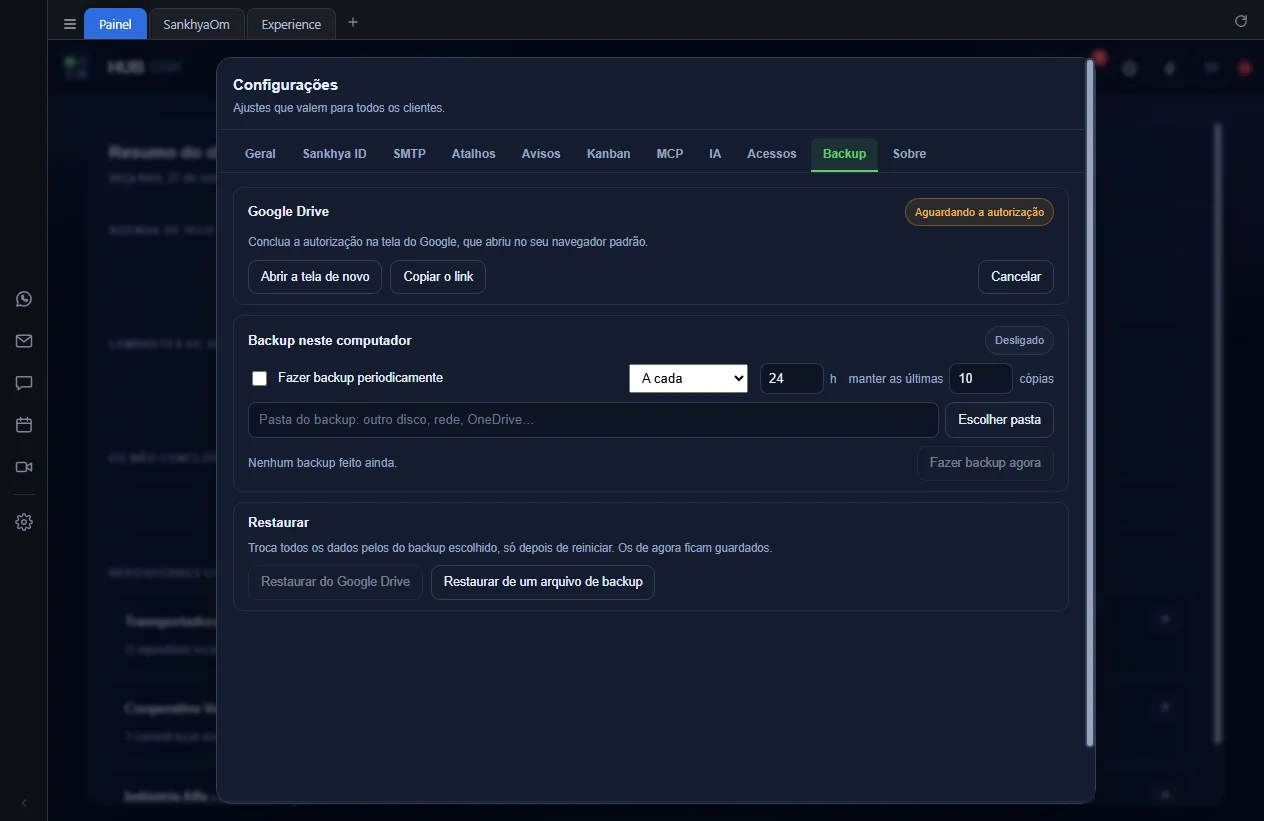
Task: Open the hamburger menu beside the Painel tab
Action: pyautogui.click(x=69, y=24)
